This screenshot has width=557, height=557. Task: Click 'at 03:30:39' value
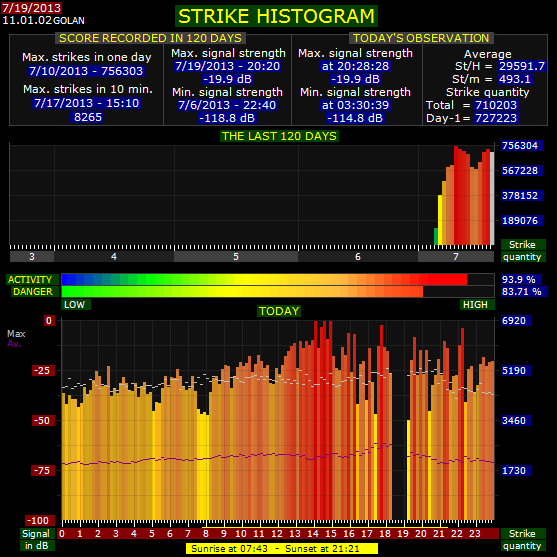(x=355, y=105)
